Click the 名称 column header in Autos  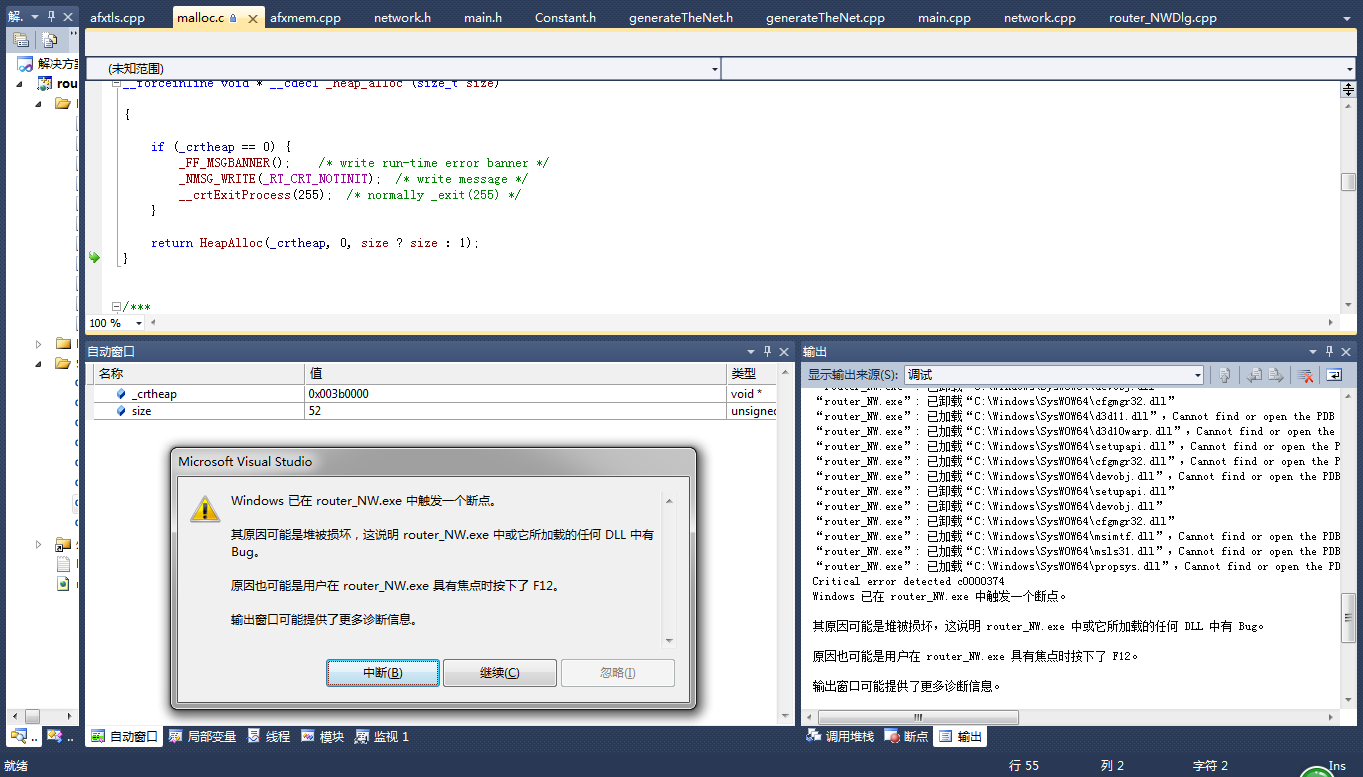tap(199, 373)
